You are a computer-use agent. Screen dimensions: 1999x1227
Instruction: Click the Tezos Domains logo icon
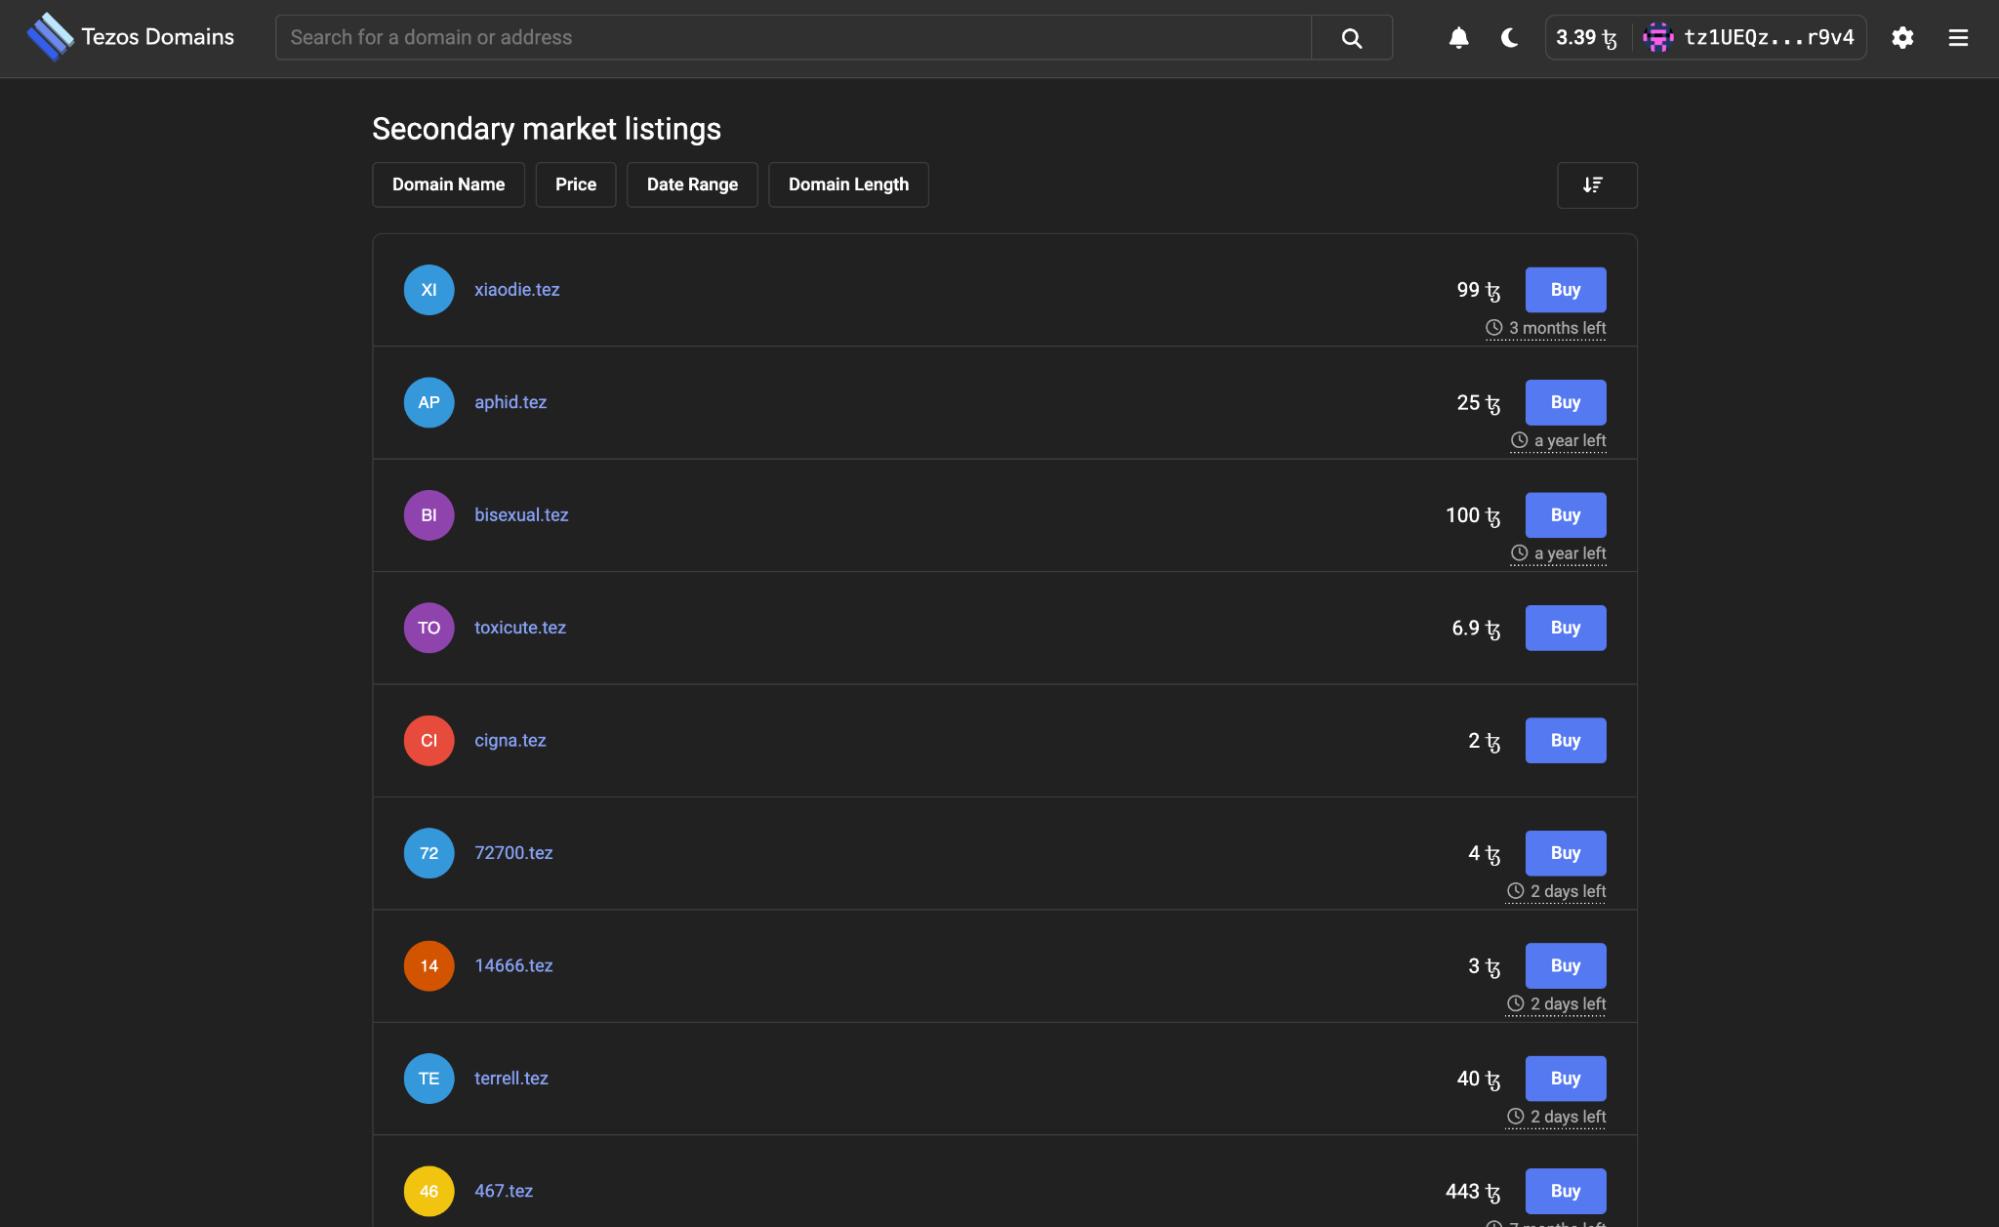coord(49,37)
